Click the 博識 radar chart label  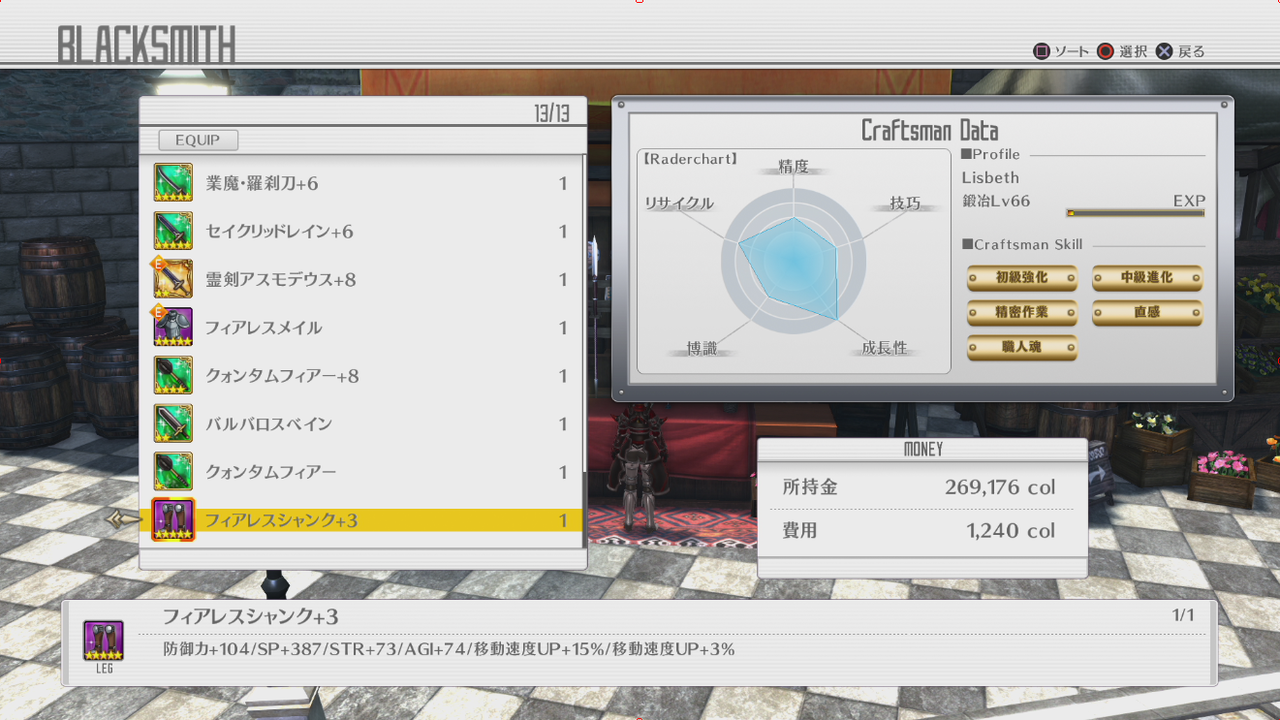(x=701, y=348)
